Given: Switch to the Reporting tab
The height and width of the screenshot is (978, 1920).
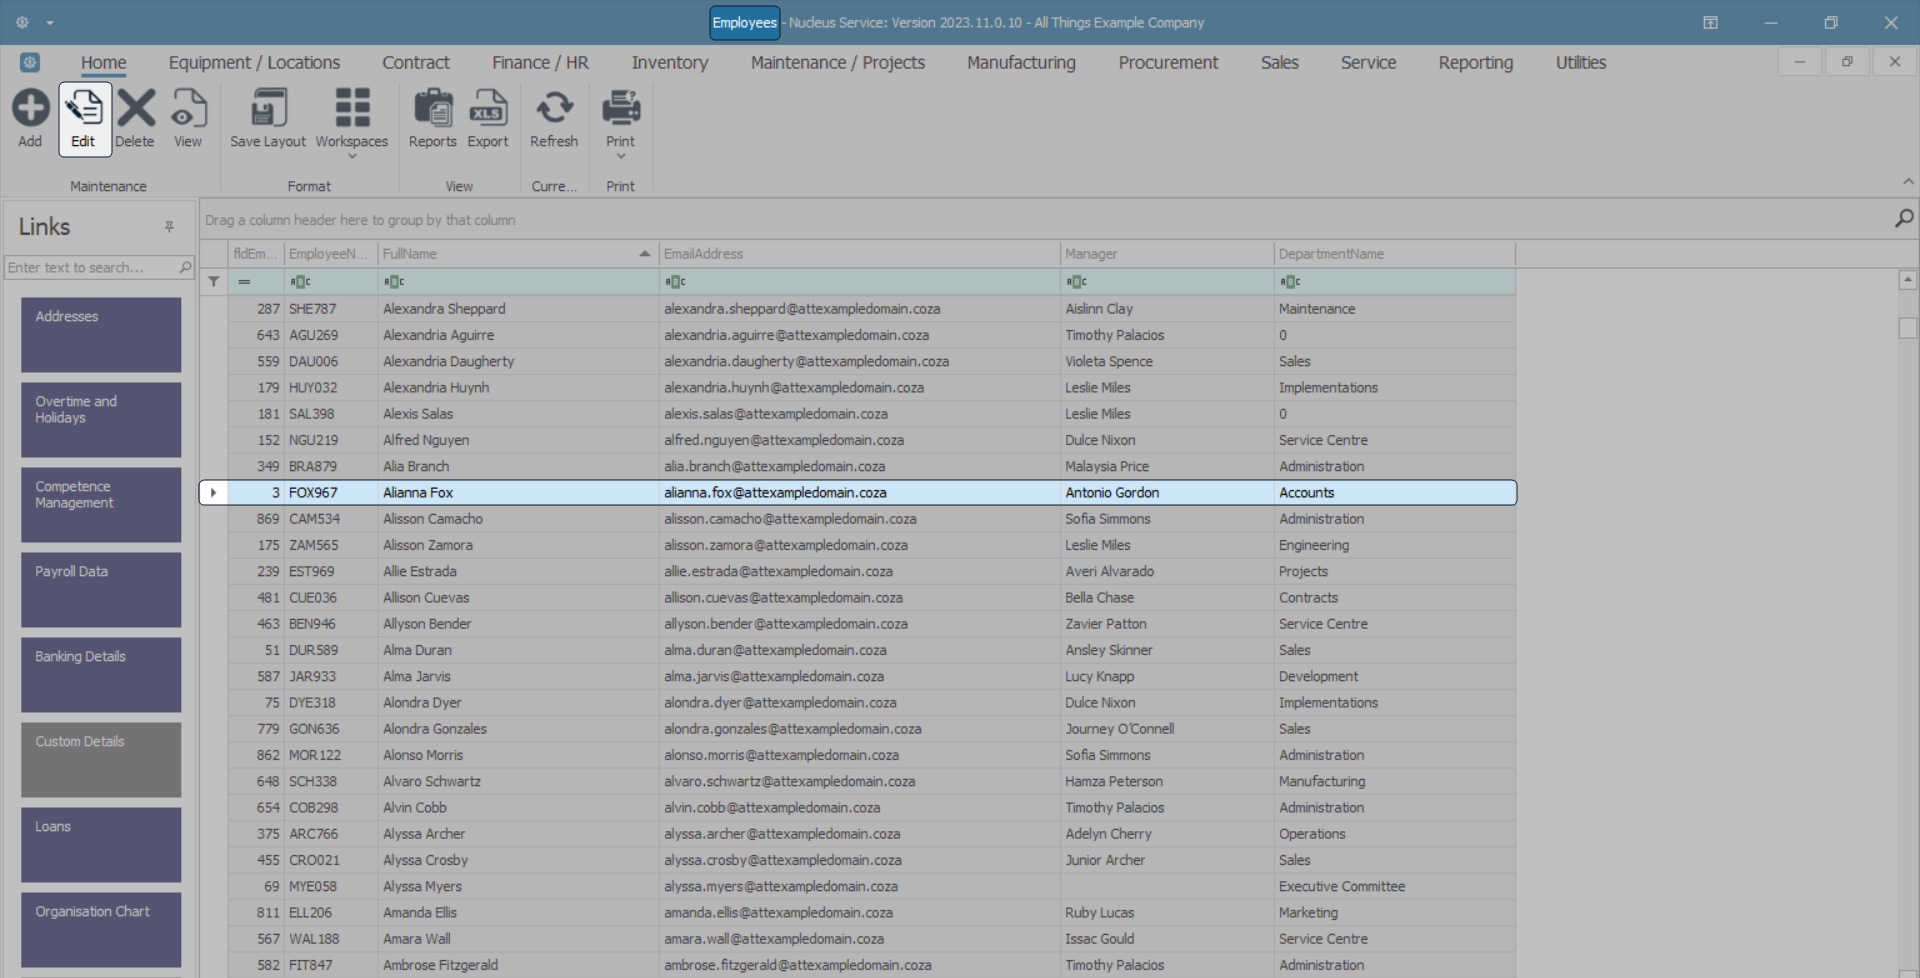Looking at the screenshot, I should coord(1475,62).
